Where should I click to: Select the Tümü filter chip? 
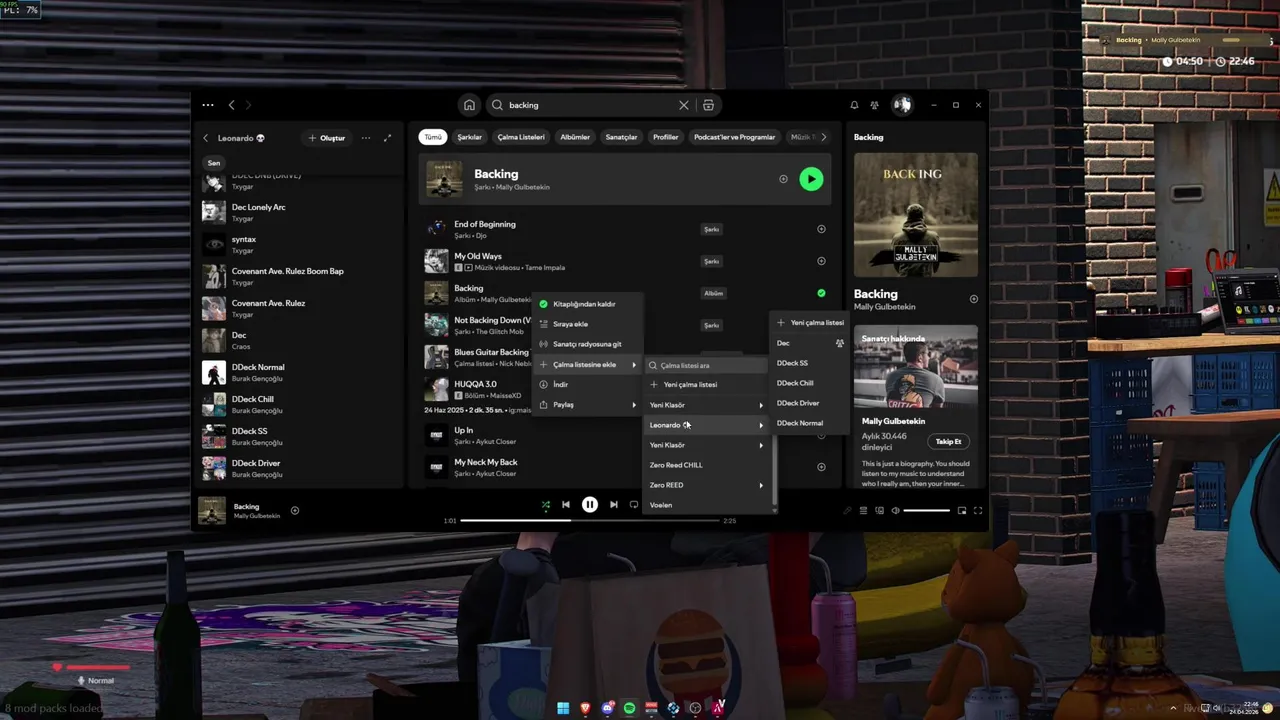point(432,137)
